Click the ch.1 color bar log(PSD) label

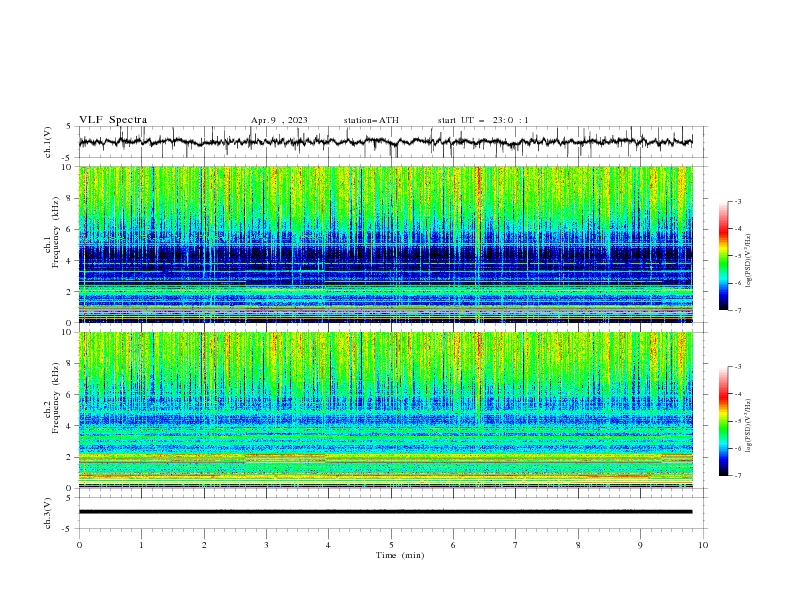click(749, 261)
